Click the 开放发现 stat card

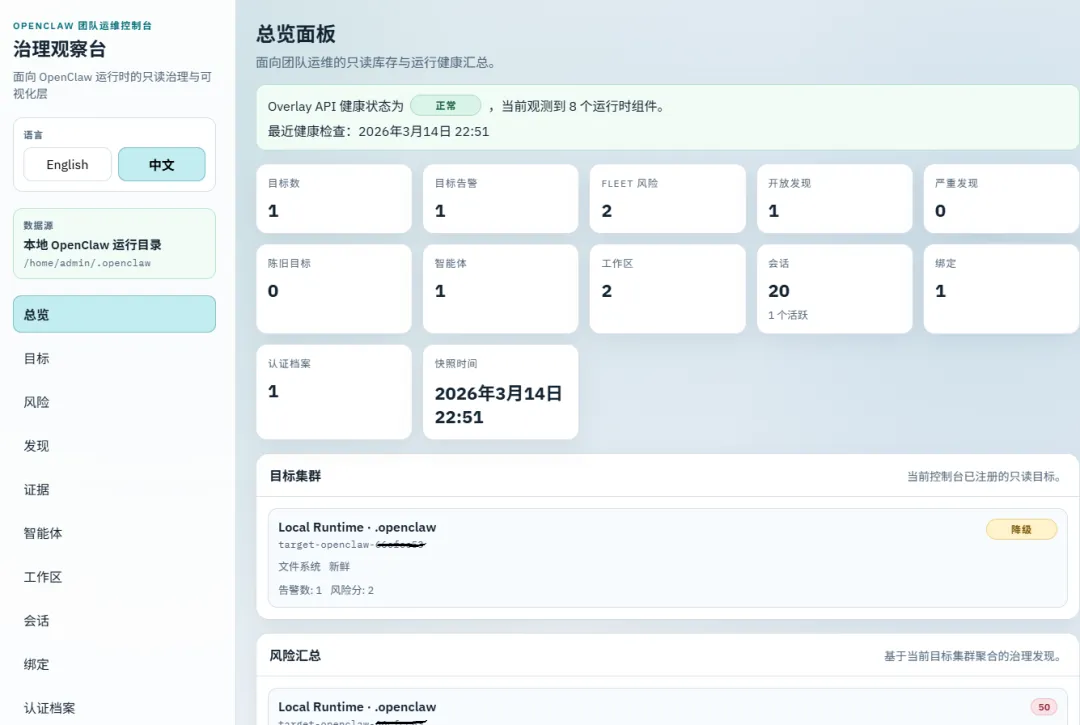(835, 198)
